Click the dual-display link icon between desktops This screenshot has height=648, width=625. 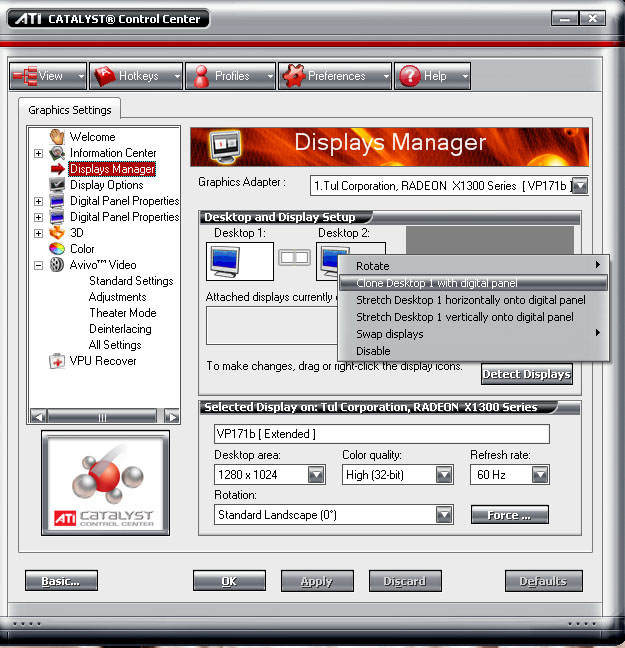click(x=294, y=258)
